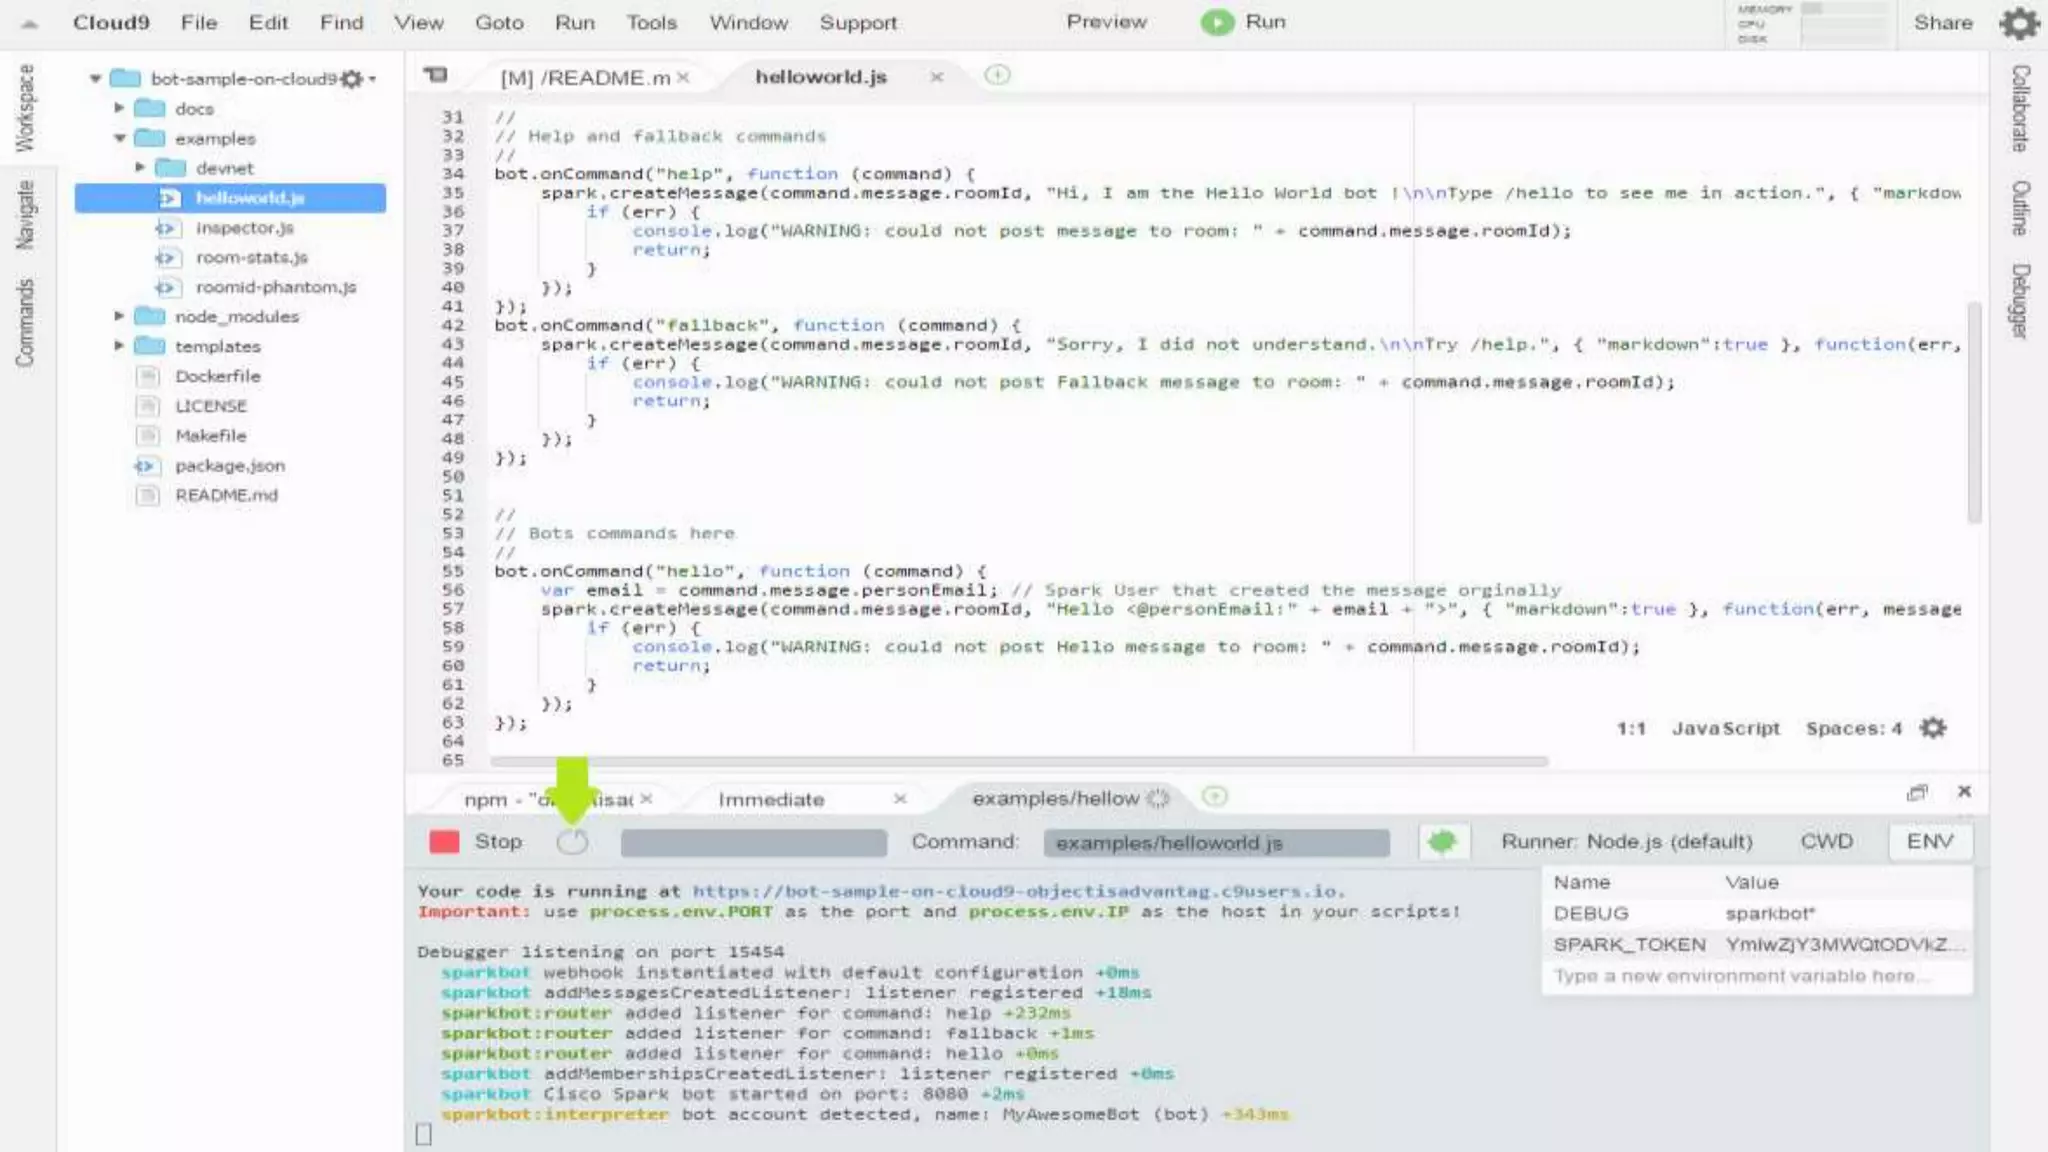
Task: Expand the node_modules folder
Action: pos(119,316)
